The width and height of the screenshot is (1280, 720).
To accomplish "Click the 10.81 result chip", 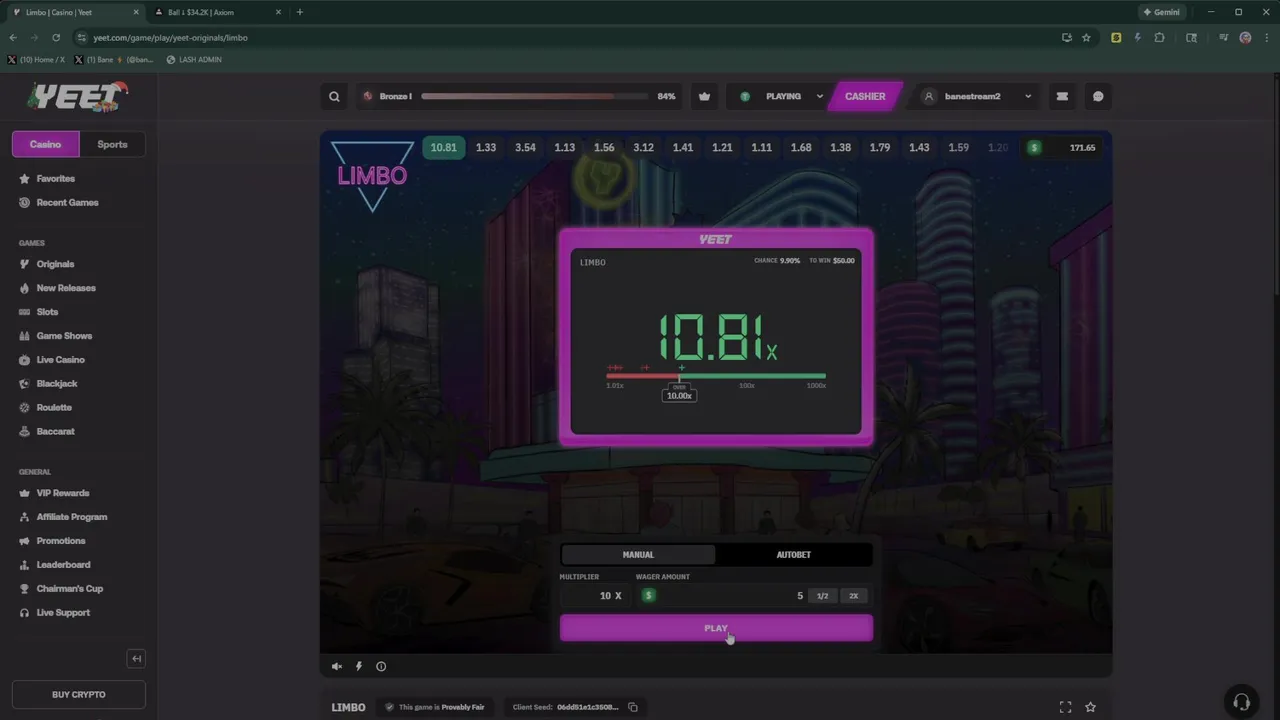I will click(x=443, y=148).
